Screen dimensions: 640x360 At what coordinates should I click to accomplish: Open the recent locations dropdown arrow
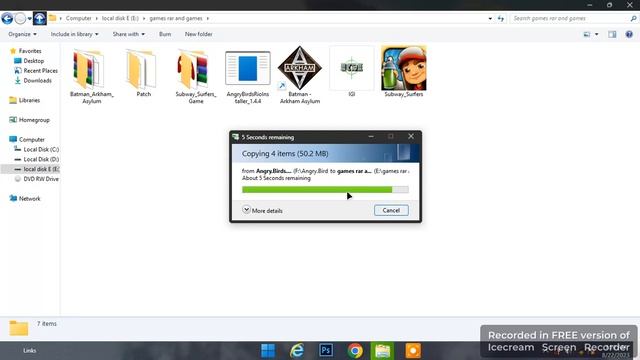pos(29,19)
